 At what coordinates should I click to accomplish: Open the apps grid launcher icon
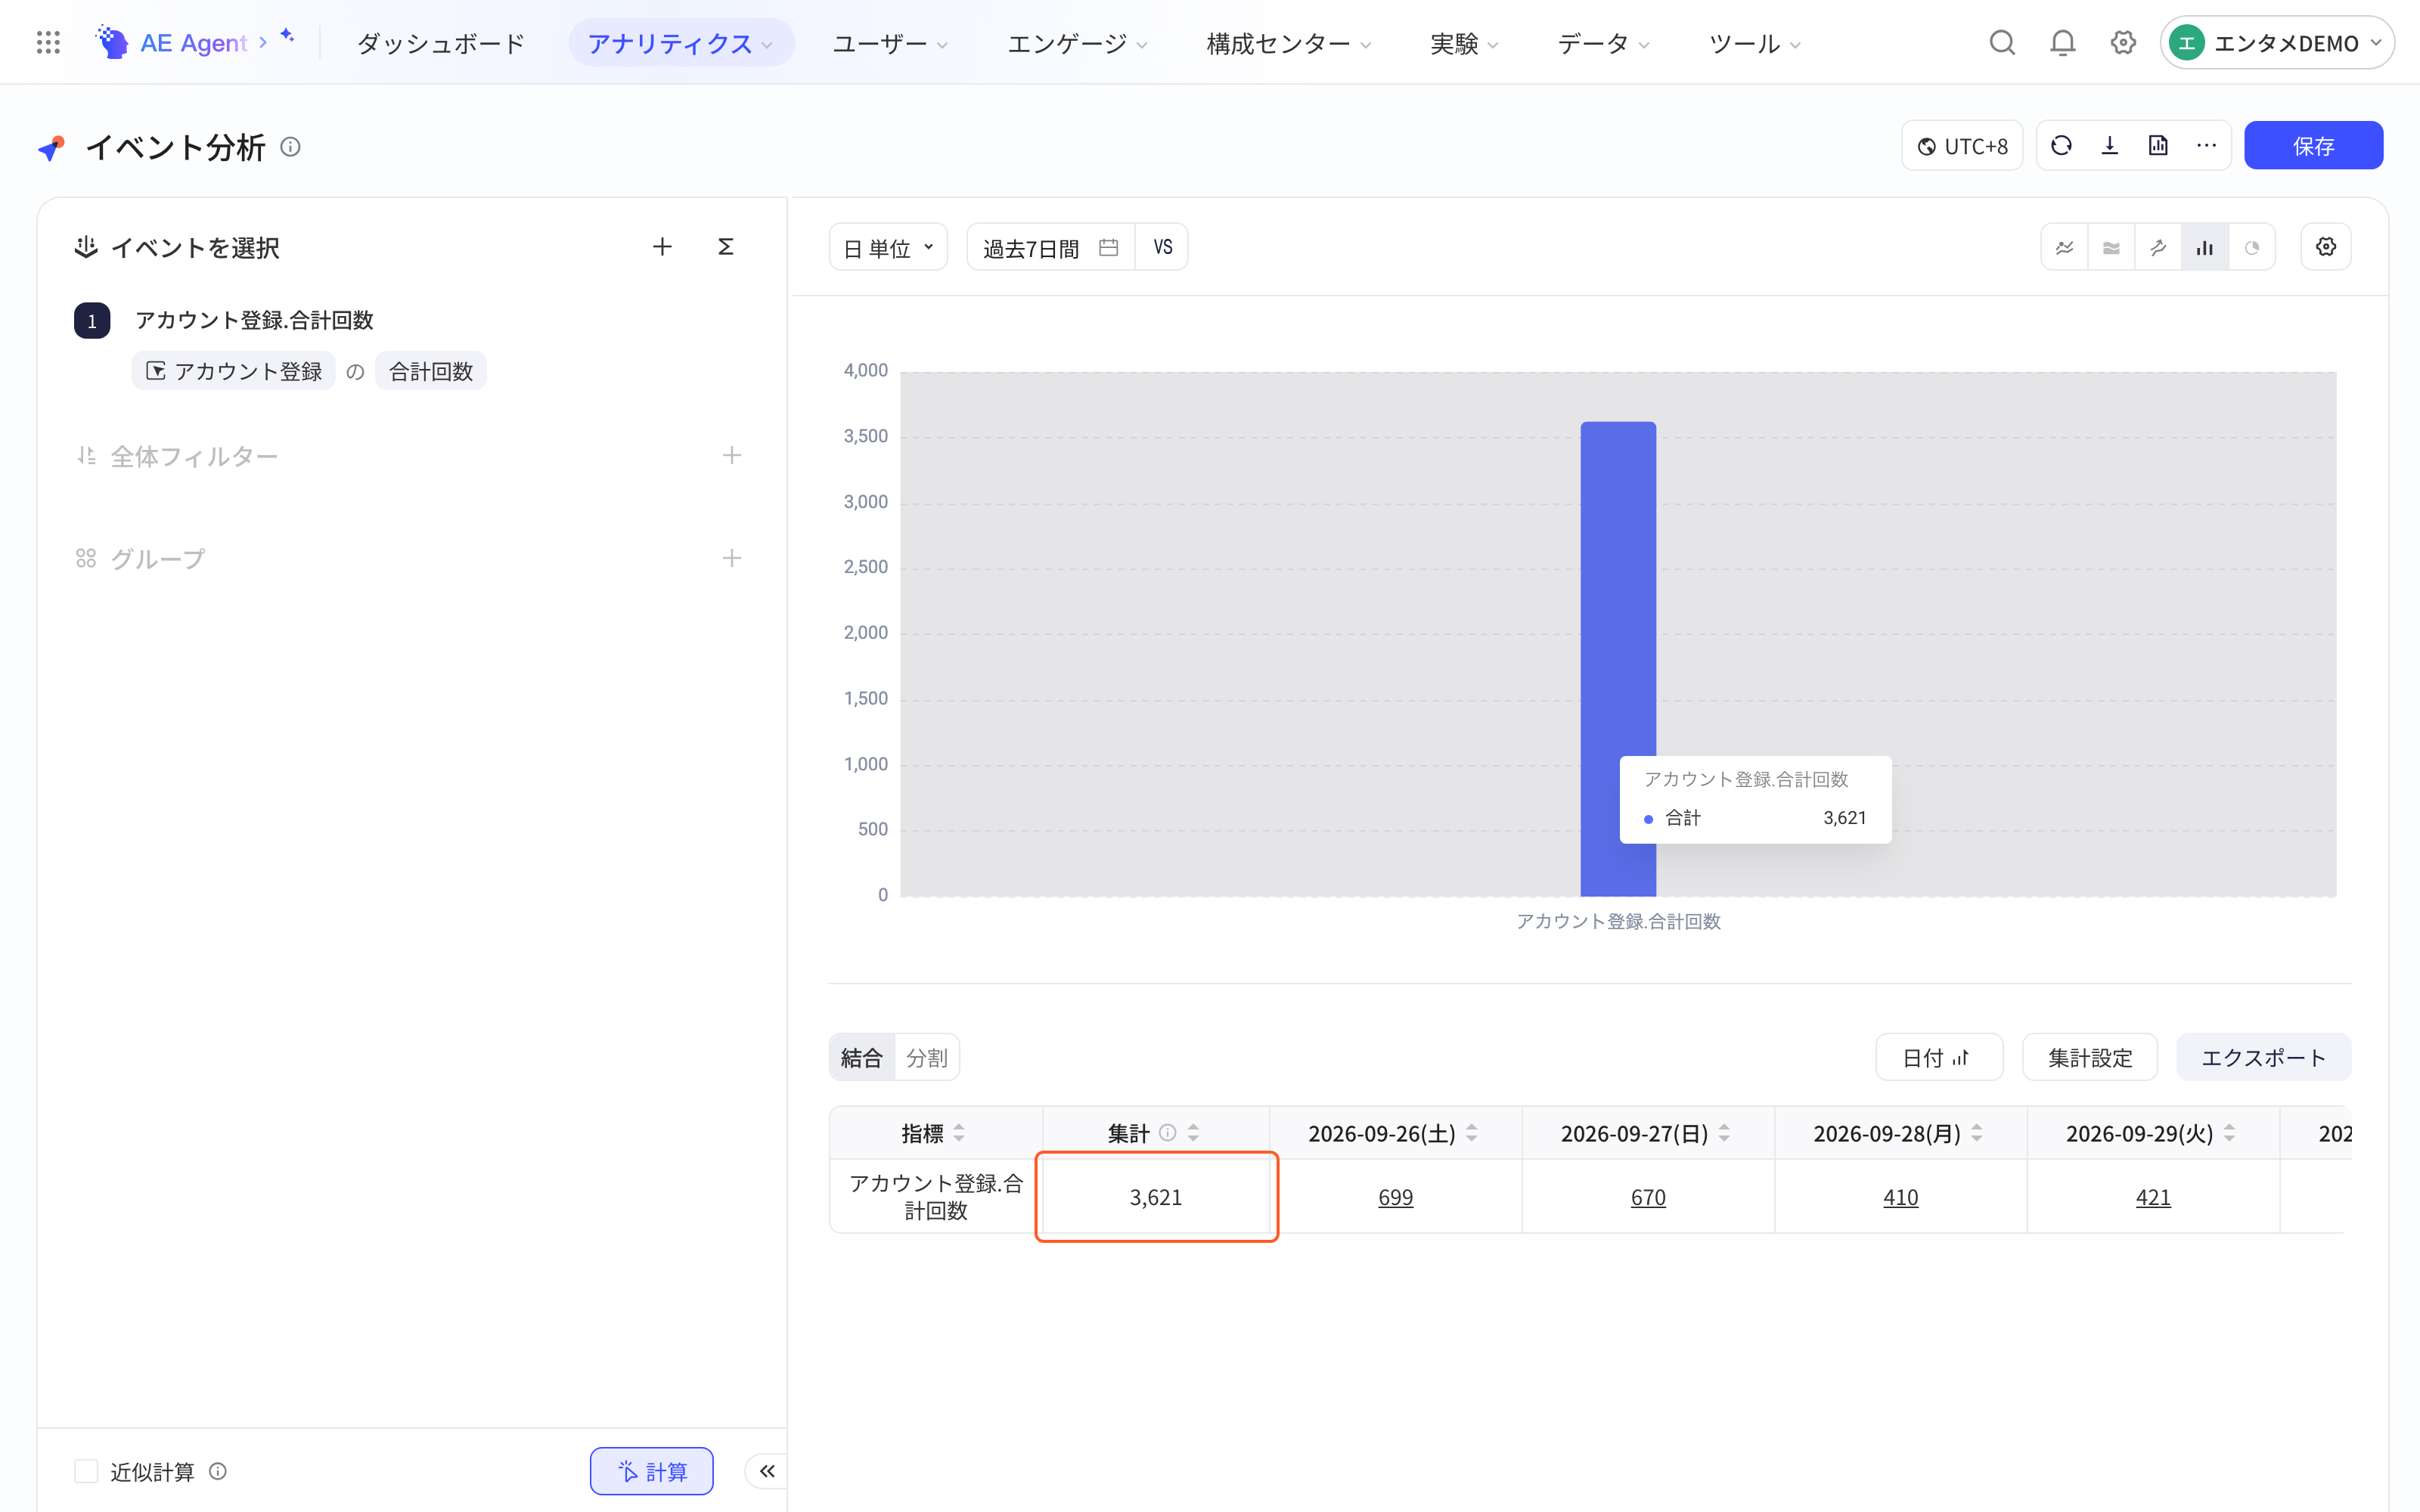(48, 43)
